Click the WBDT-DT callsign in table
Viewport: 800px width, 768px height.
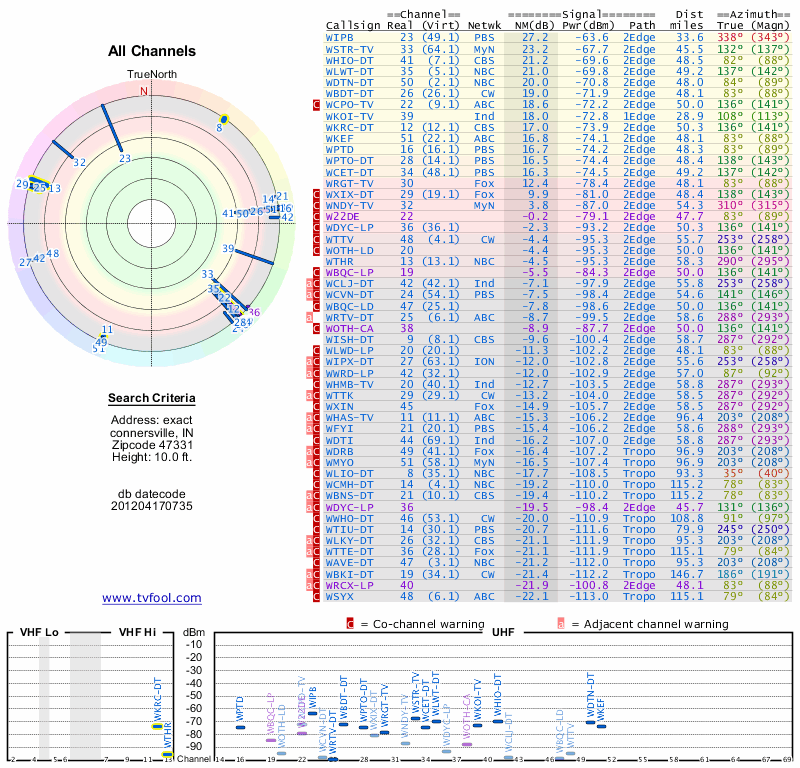pyautogui.click(x=349, y=93)
